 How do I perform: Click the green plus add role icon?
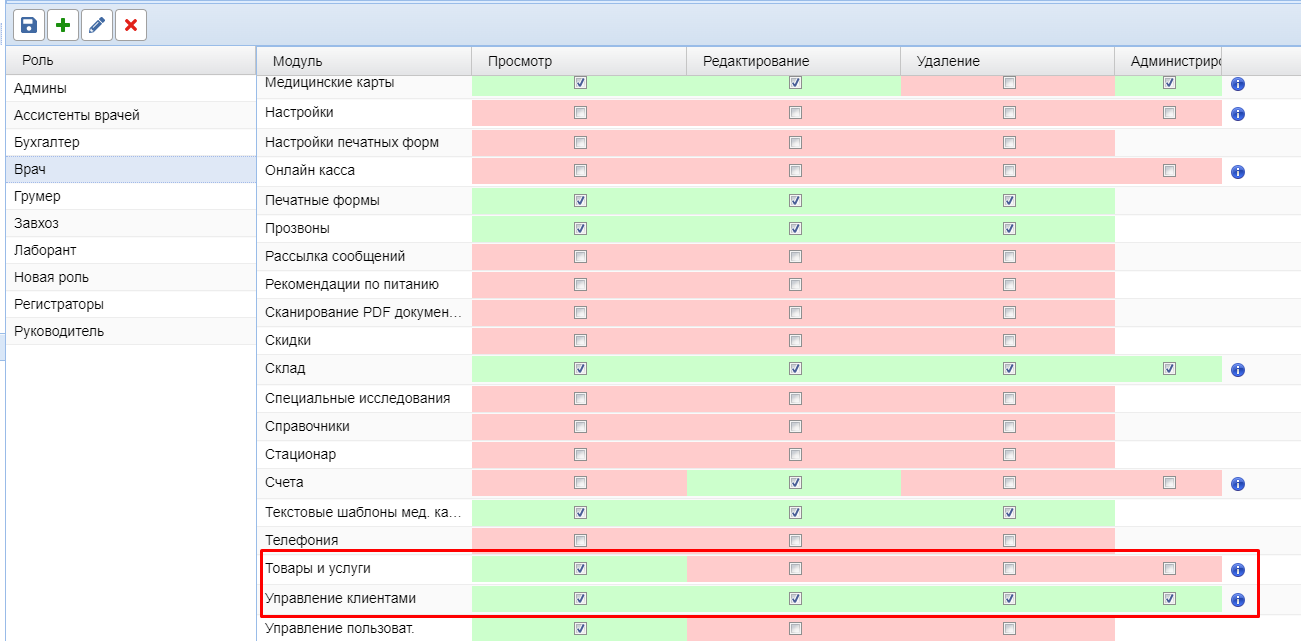coord(63,25)
